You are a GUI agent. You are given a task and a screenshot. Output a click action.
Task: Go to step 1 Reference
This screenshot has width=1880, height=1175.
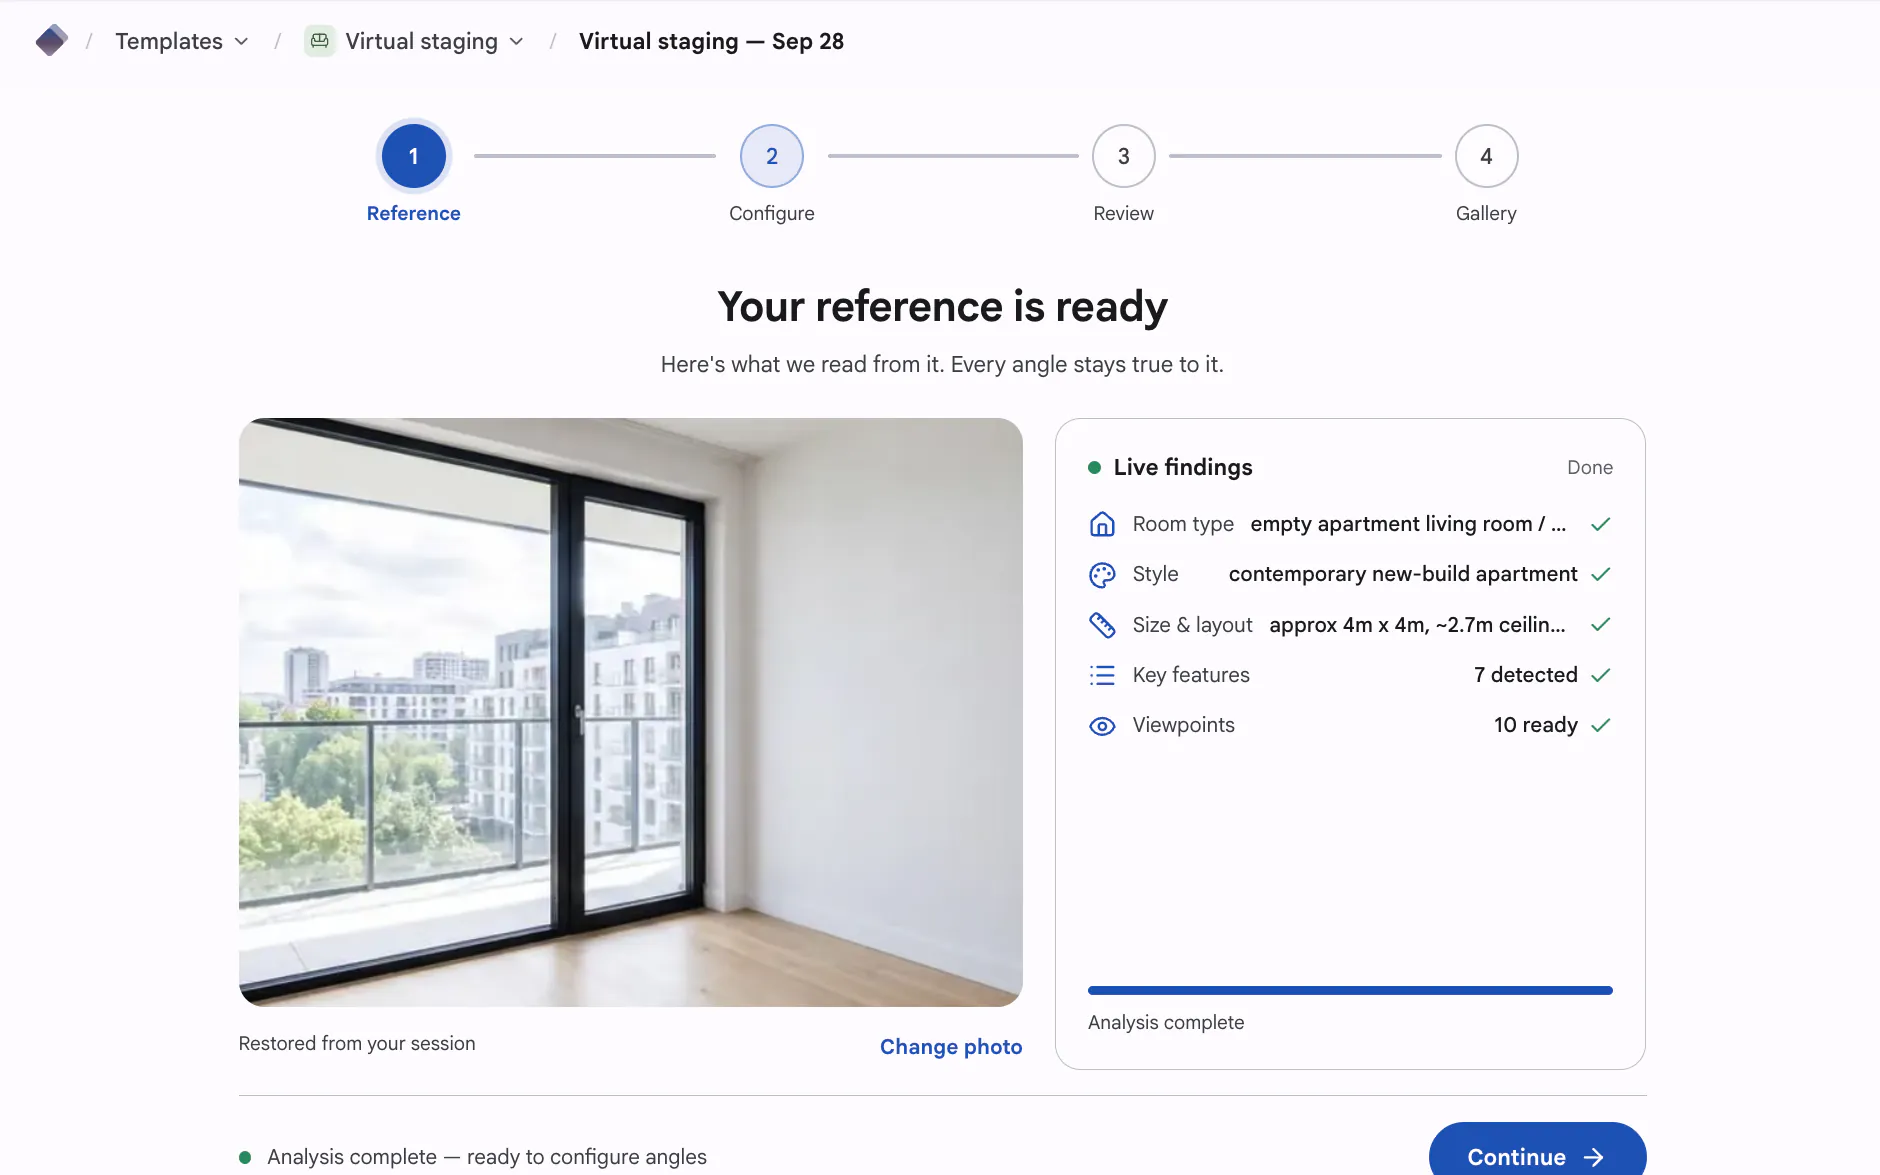point(413,173)
